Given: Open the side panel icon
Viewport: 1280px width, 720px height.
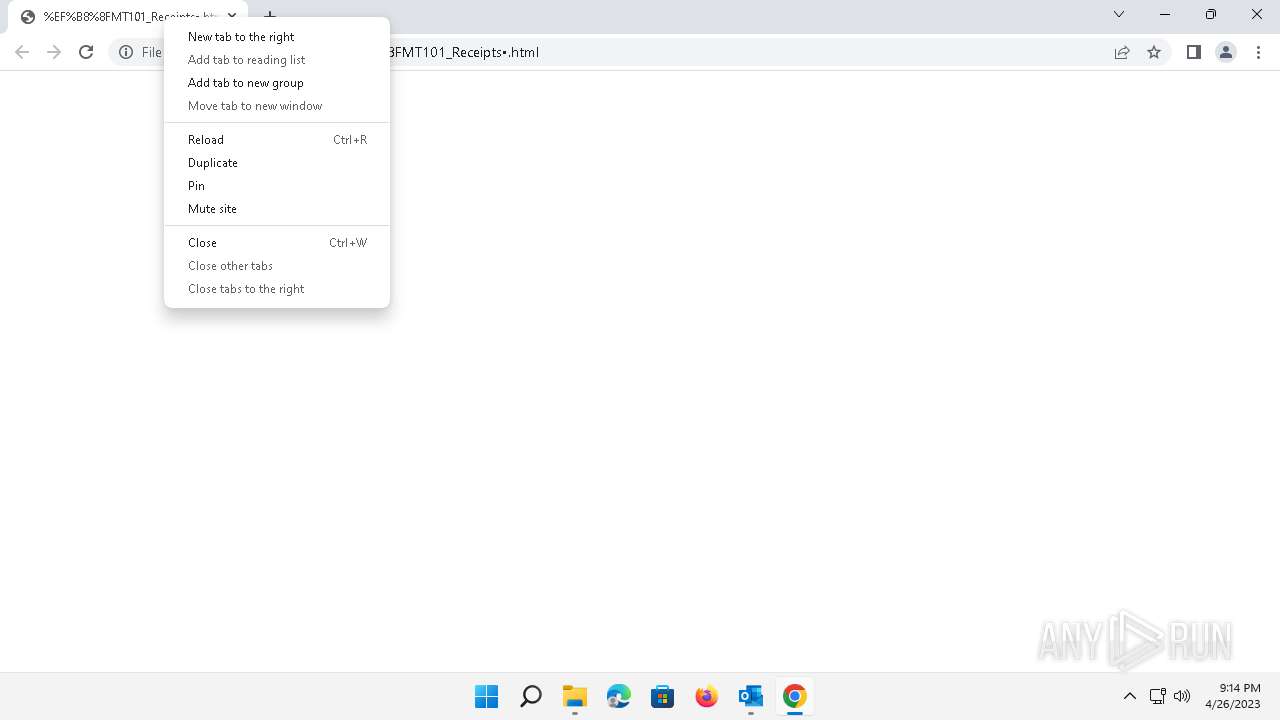Looking at the screenshot, I should pyautogui.click(x=1193, y=52).
